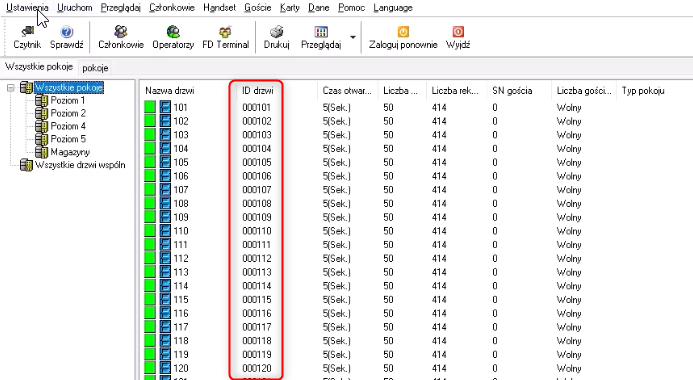Select Wszystkie pokoje in the tree

tap(69, 88)
